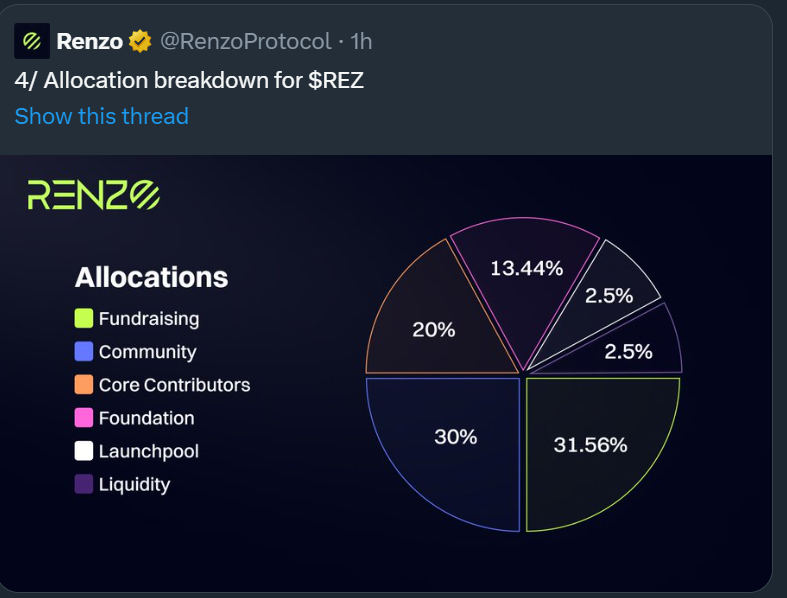Open the Renzo display name link
This screenshot has width=787, height=598.
coord(89,41)
